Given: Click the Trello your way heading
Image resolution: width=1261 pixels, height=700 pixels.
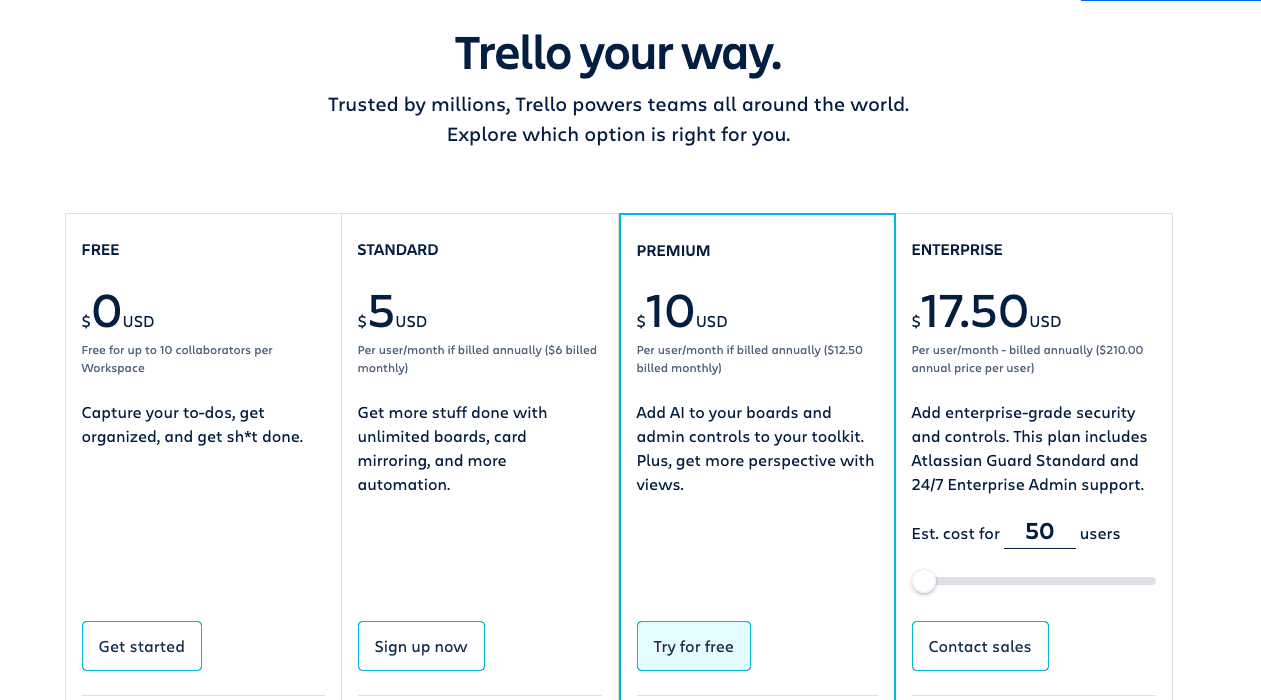Looking at the screenshot, I should click(x=617, y=53).
